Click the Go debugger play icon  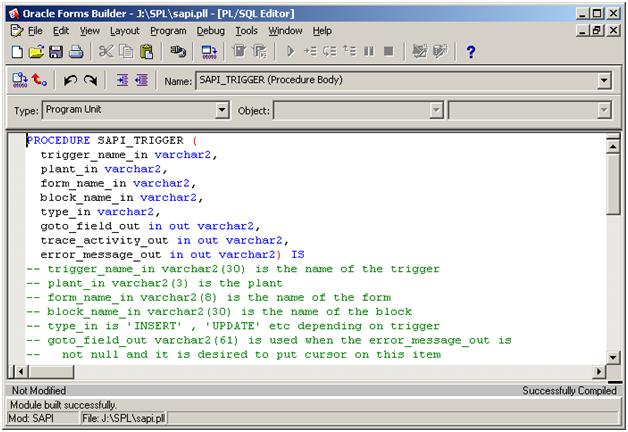[291, 52]
